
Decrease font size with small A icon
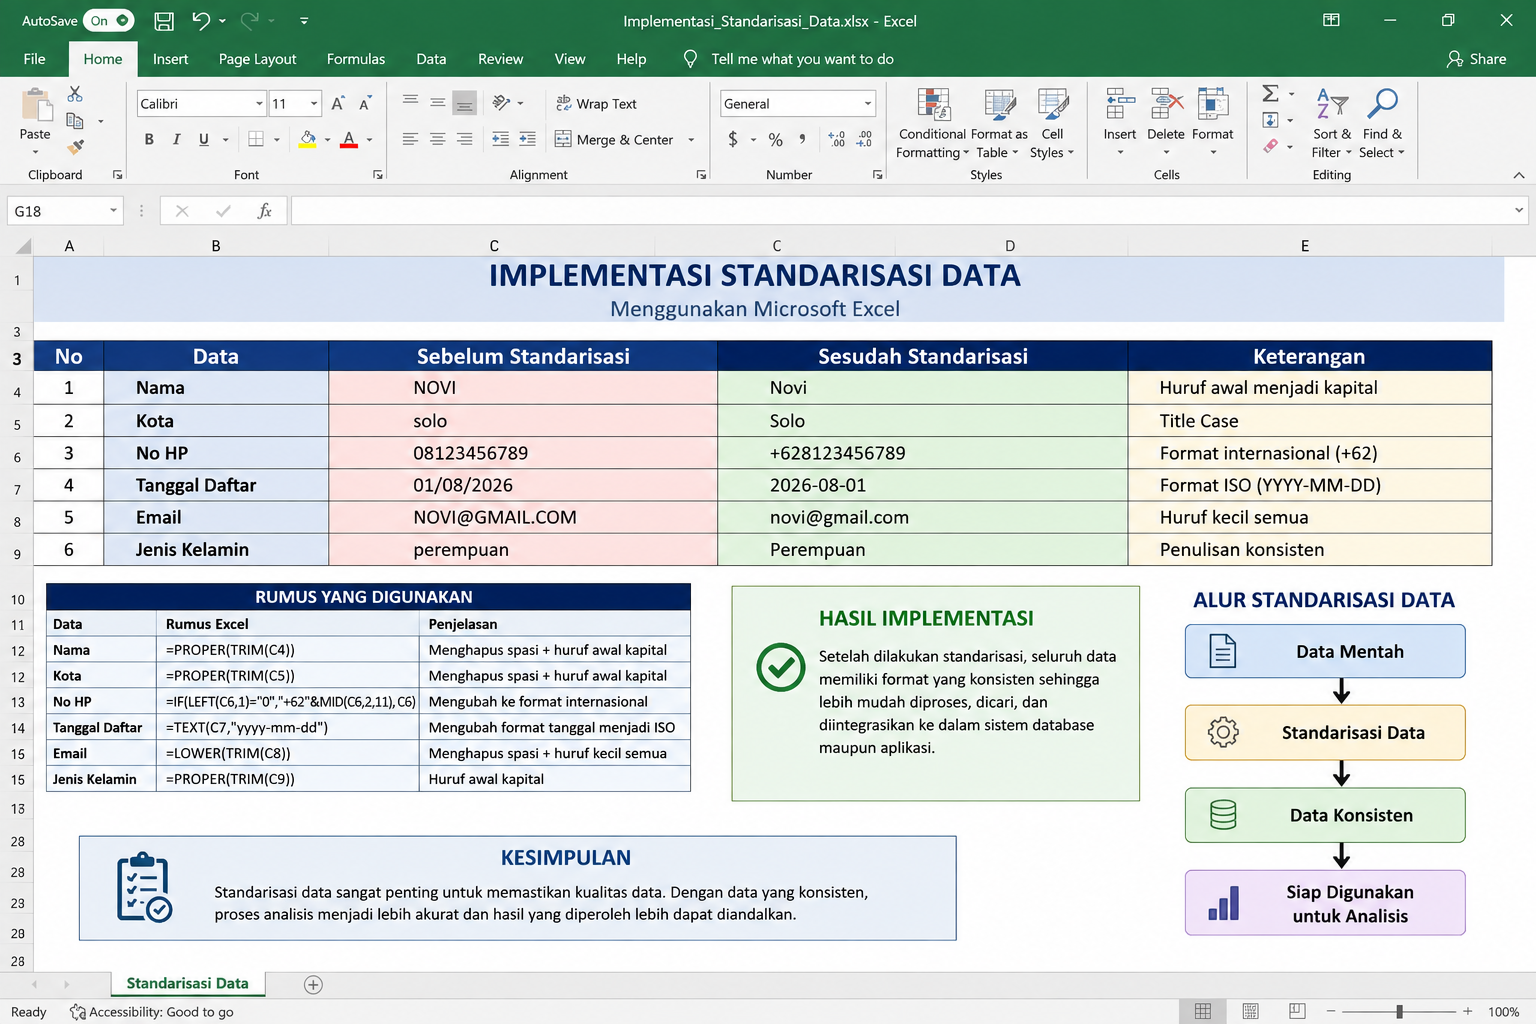click(365, 103)
